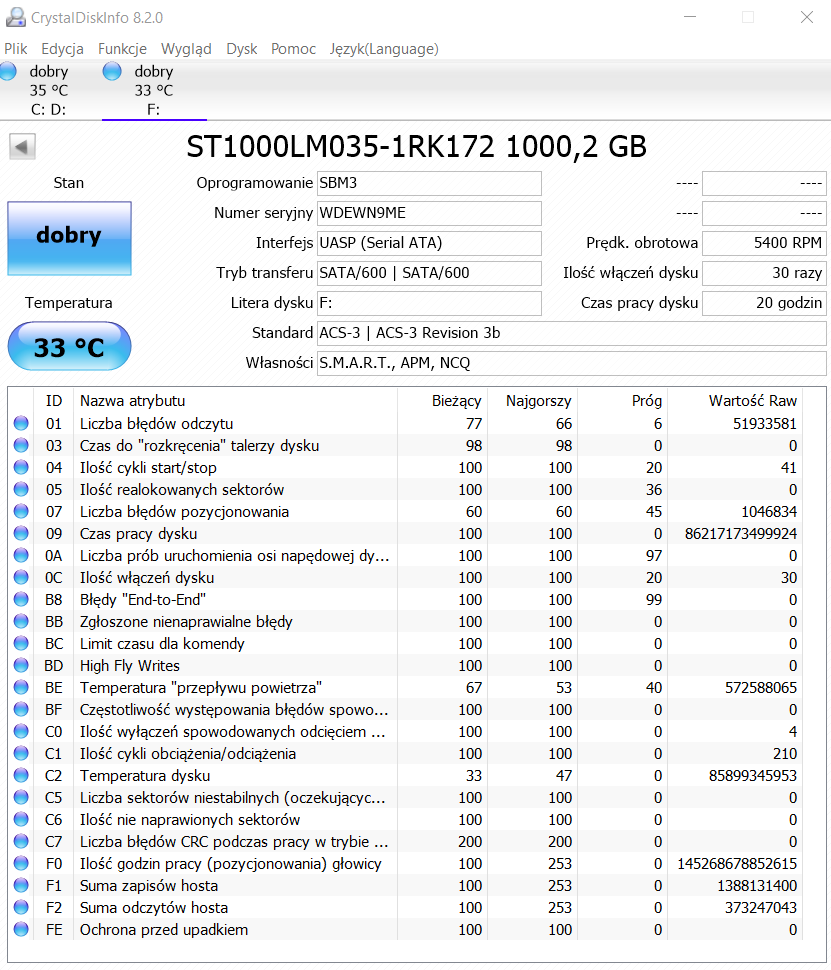Click the 'Wartość Raw' column header
Image resolution: width=831 pixels, height=970 pixels.
point(752,401)
